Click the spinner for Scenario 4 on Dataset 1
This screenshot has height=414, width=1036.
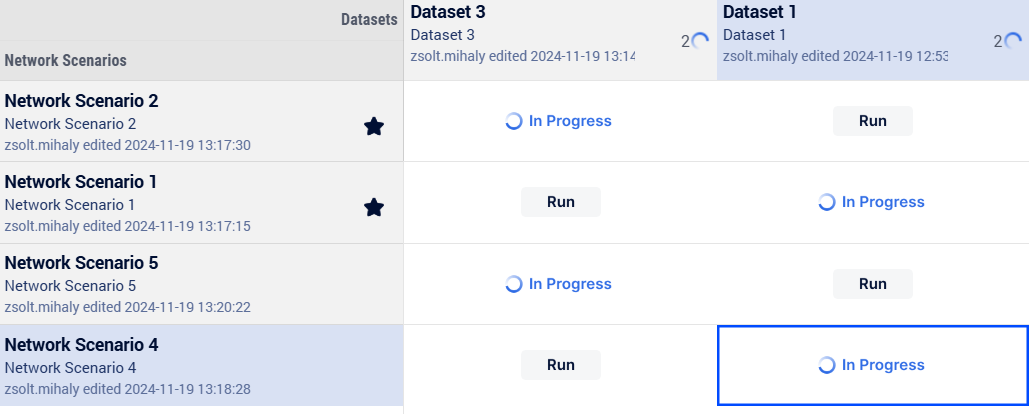[826, 365]
